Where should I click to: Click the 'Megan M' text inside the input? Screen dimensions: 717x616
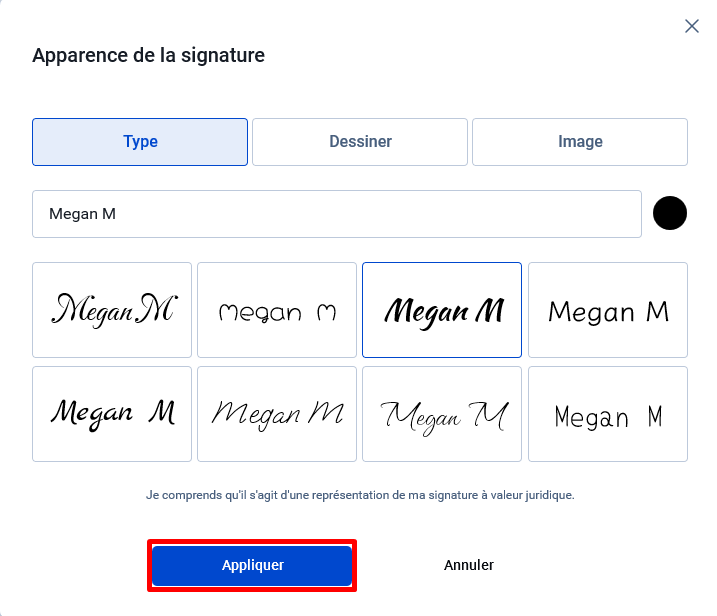tap(82, 214)
